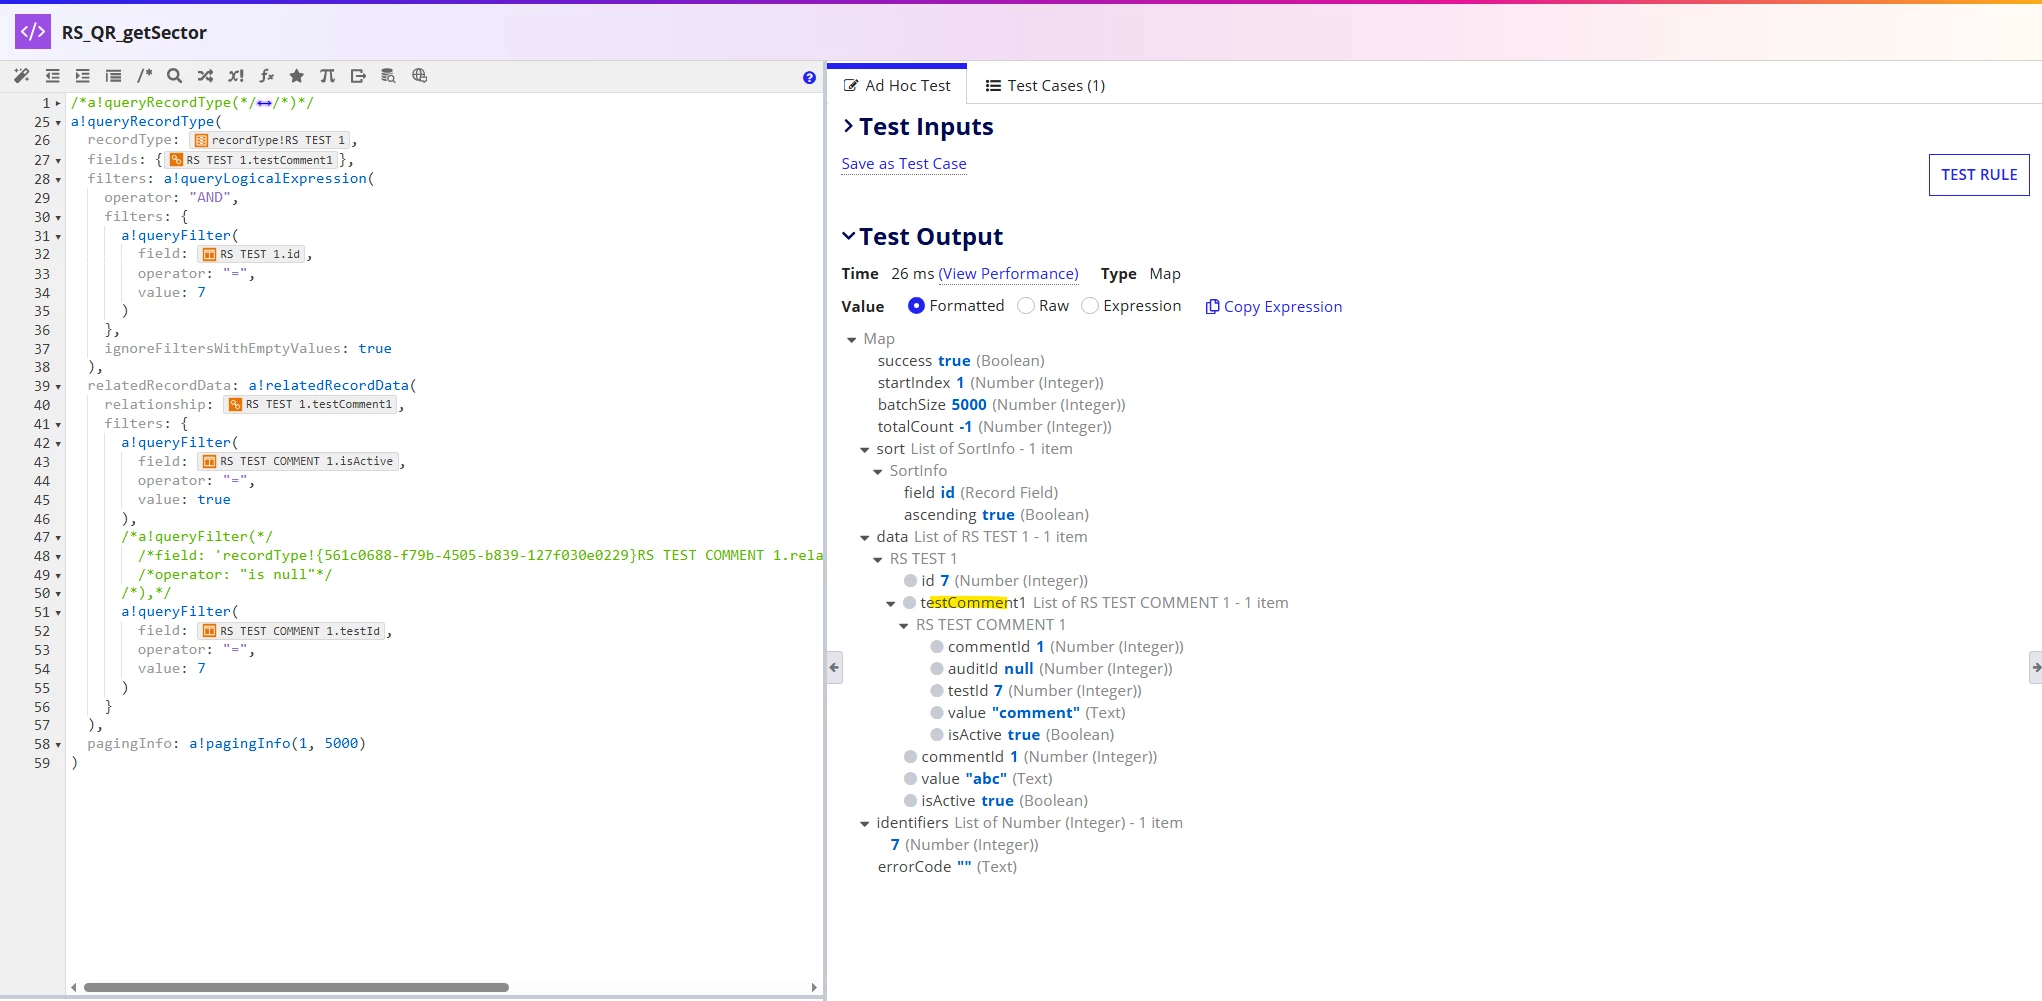Click the recordType!RS TEST 1 token on line 26

[270, 141]
